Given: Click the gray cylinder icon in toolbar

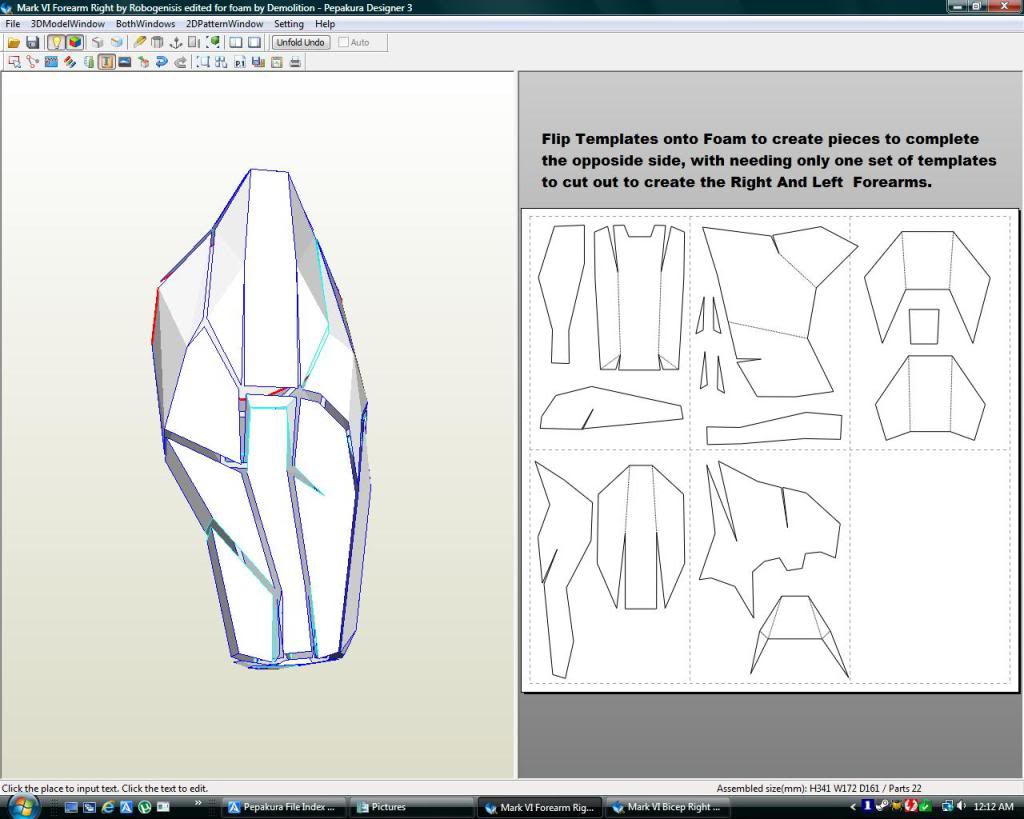Looking at the screenshot, I should [x=157, y=42].
